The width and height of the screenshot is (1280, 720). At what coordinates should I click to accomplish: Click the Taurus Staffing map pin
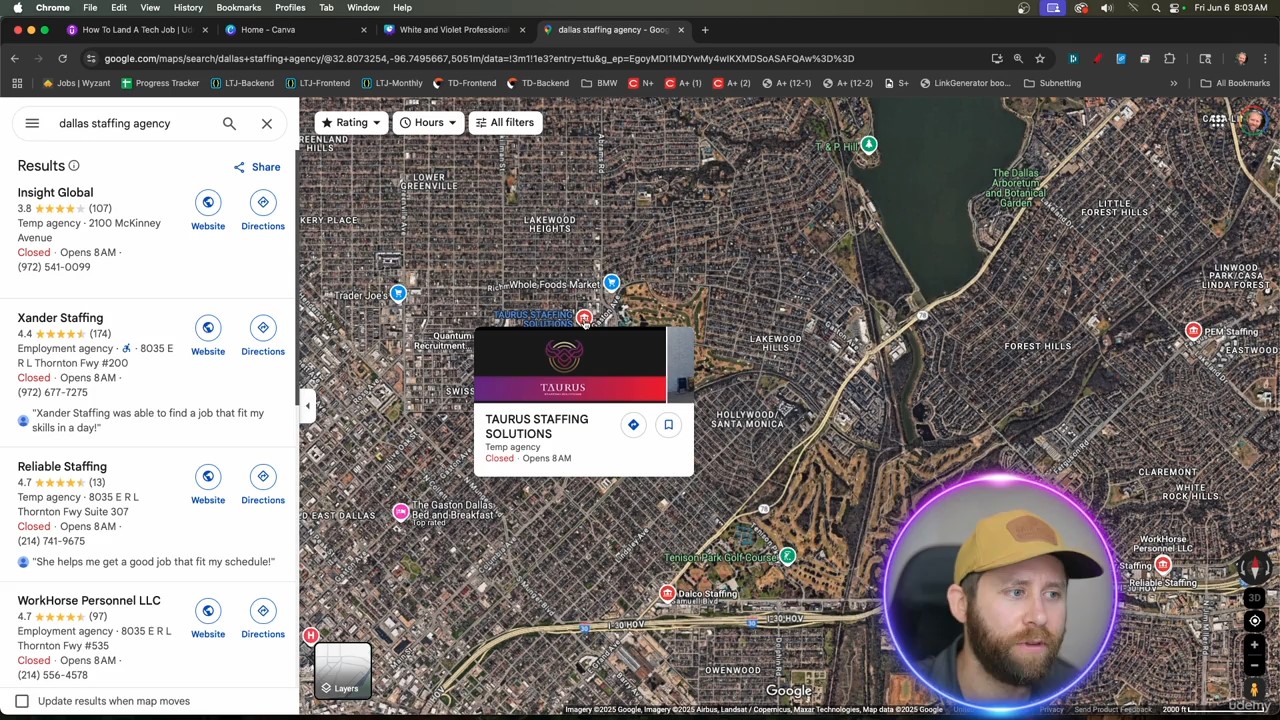click(x=584, y=318)
